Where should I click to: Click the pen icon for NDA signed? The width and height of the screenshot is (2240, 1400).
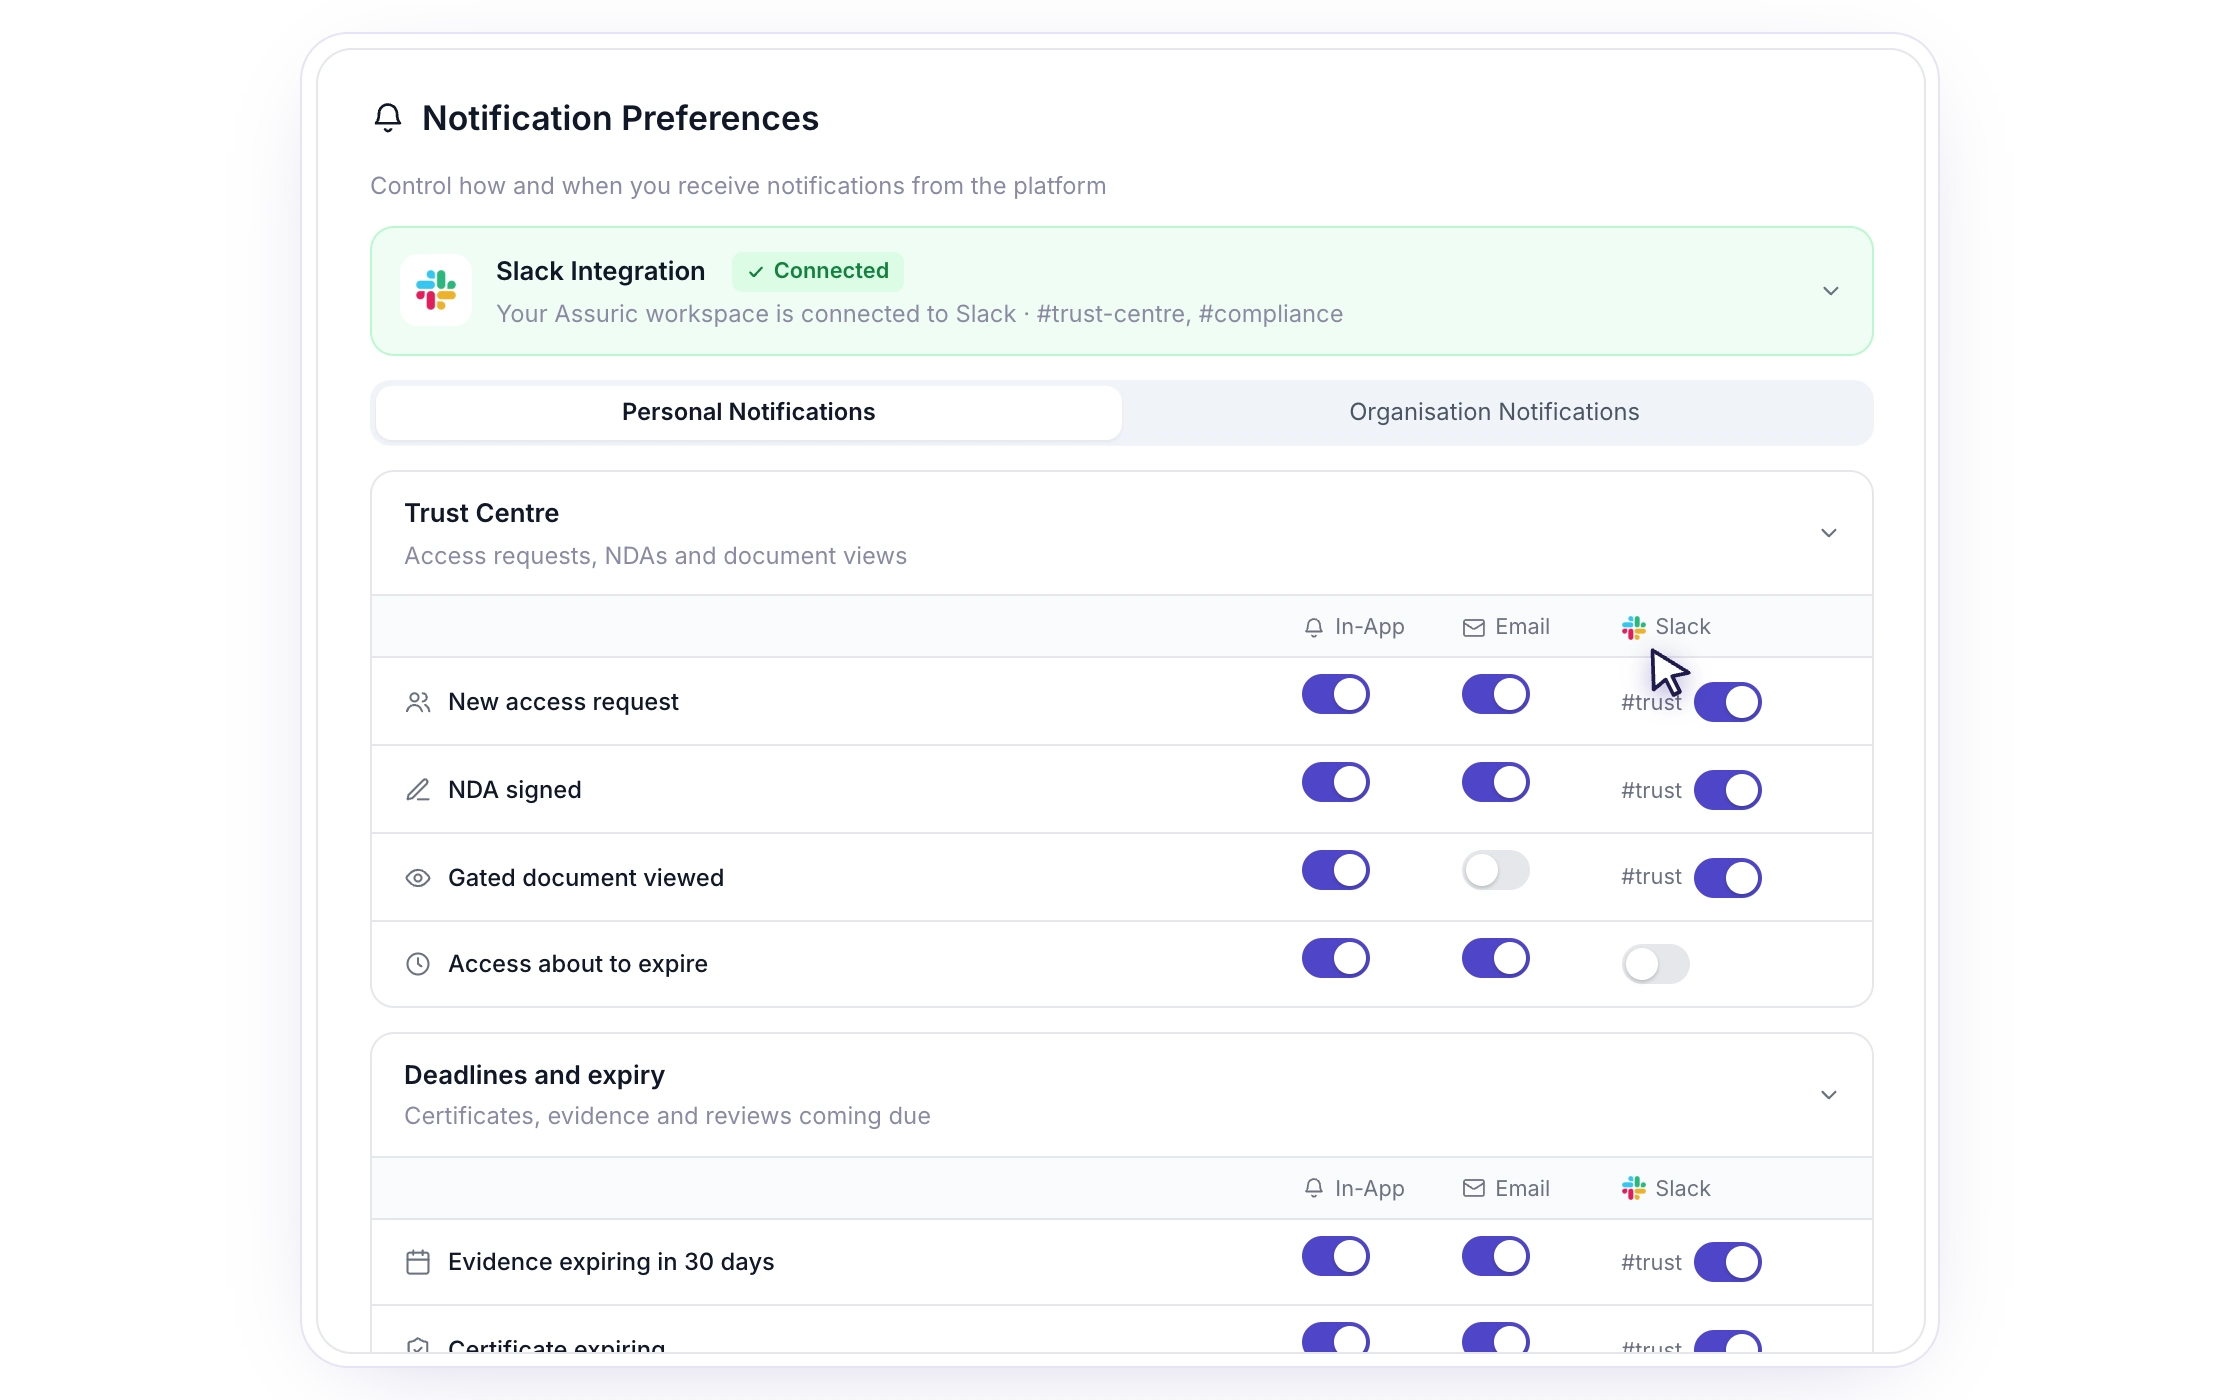418,790
